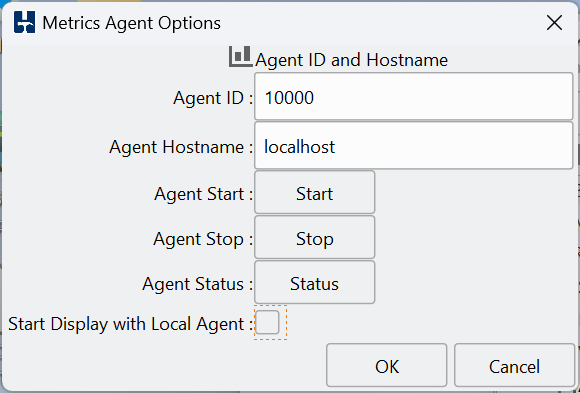
Task: Click the "Agent Hostname :" label
Action: click(x=181, y=147)
